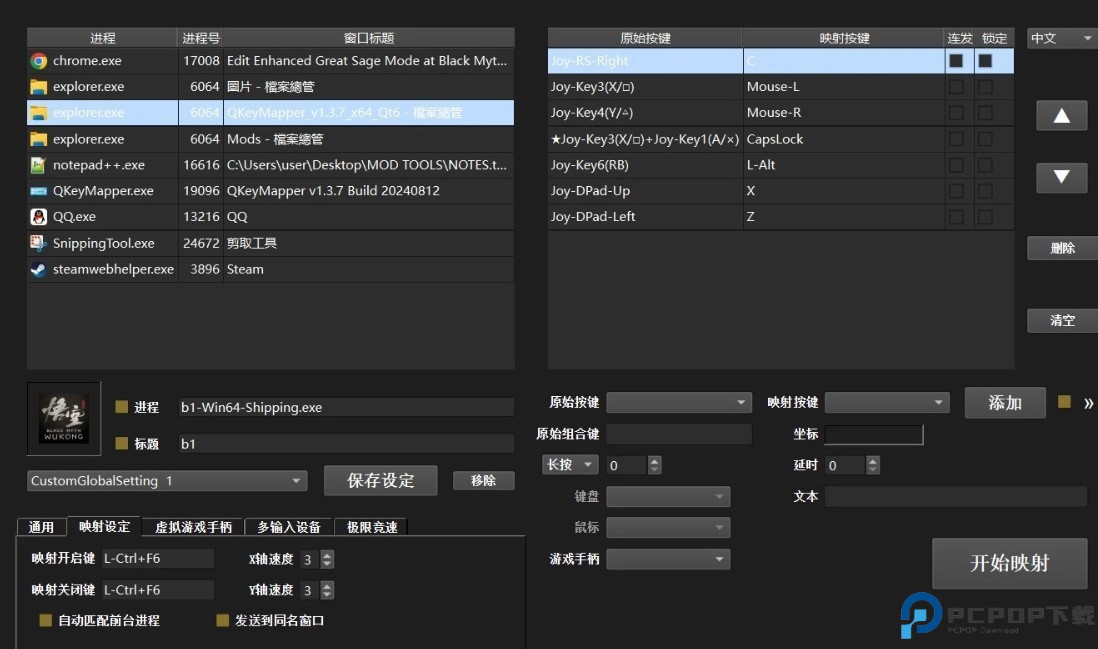Click the Steam icon for steamwebhelper.exe

click(39, 270)
